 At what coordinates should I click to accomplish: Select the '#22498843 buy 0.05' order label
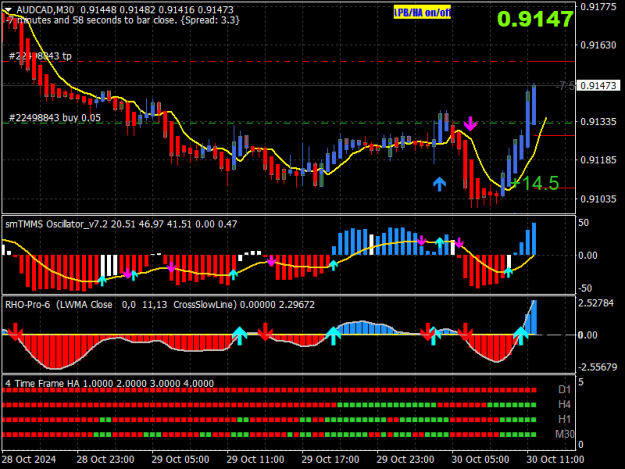[55, 118]
